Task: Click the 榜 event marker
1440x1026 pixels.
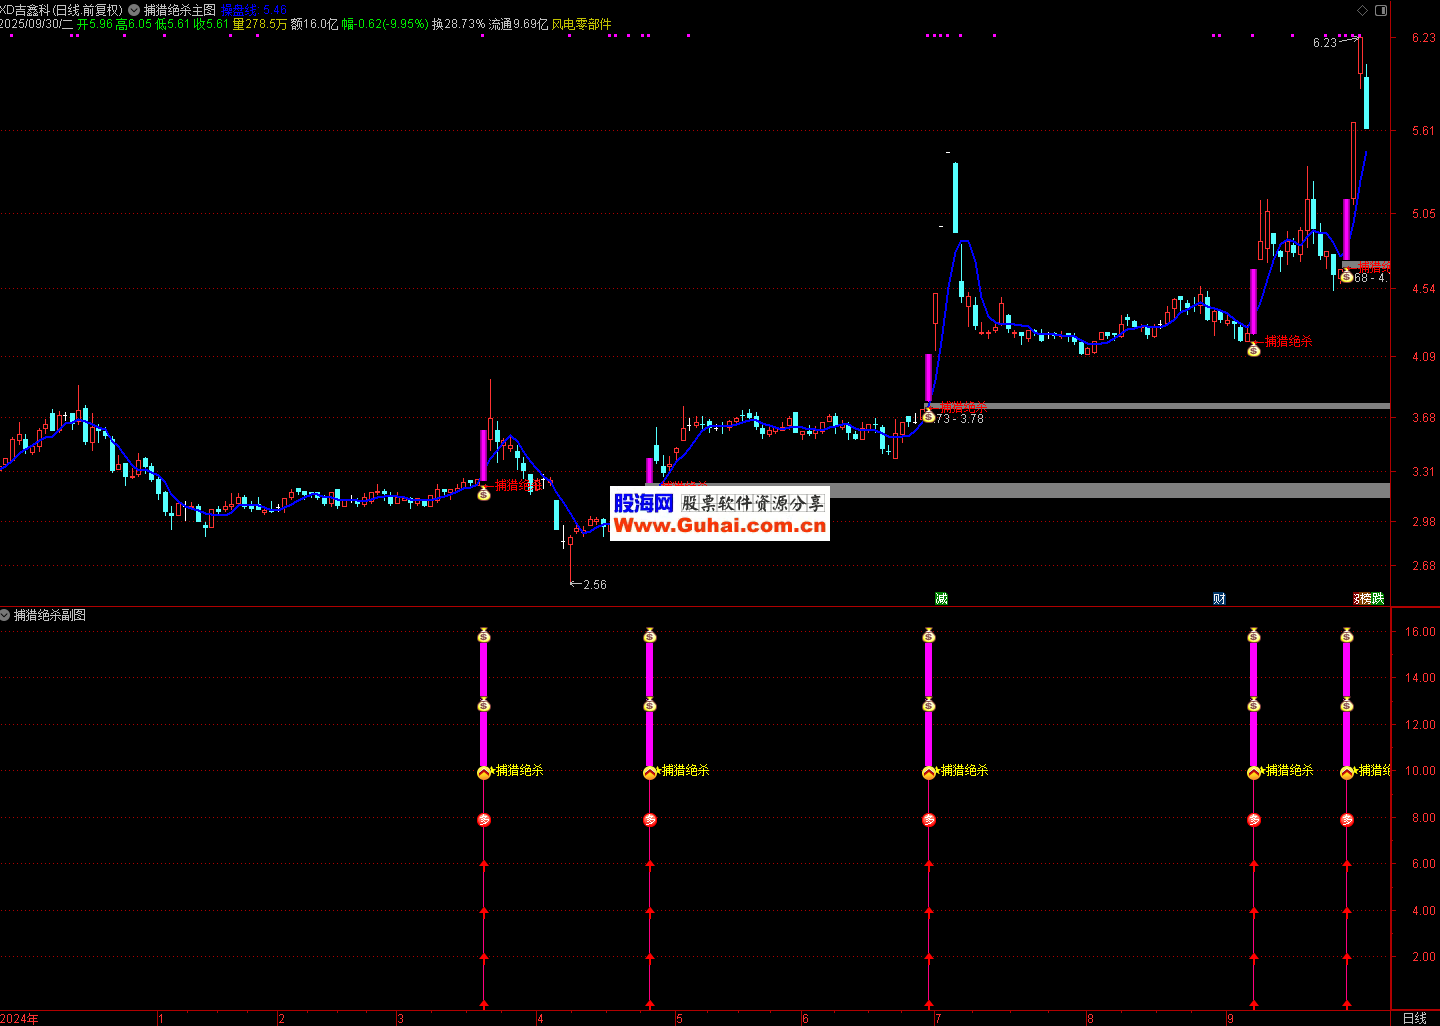Action: 1364,598
